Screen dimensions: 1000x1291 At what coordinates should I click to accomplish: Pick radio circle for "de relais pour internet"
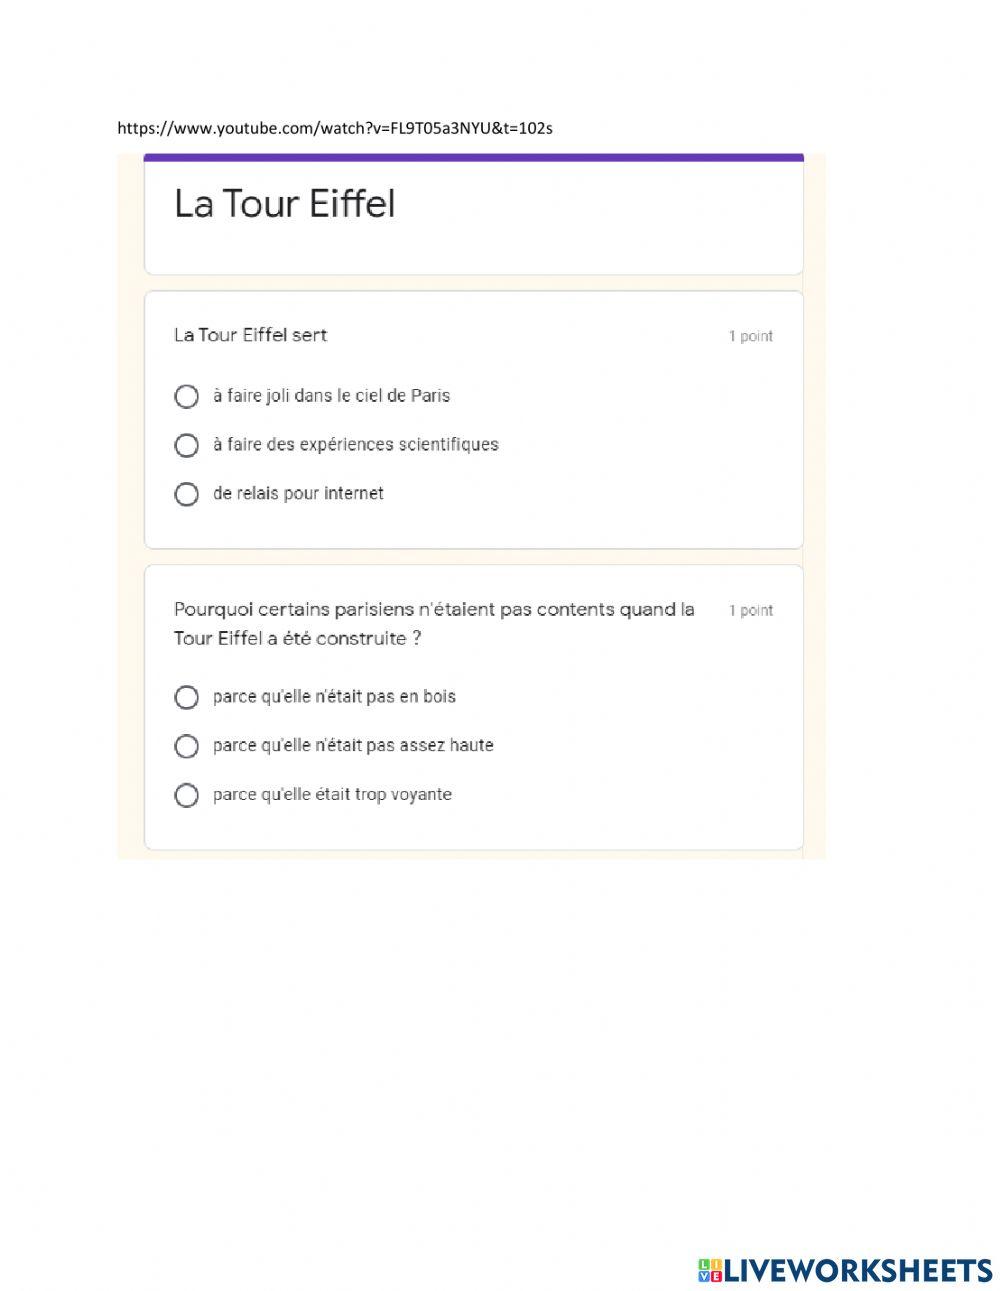186,494
